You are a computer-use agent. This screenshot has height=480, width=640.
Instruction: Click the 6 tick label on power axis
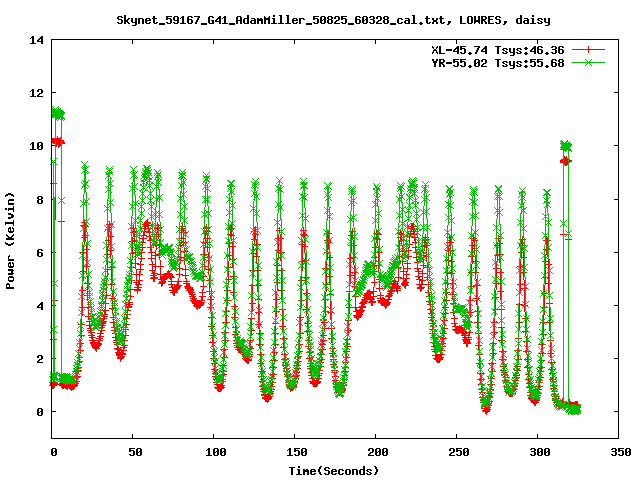41,252
